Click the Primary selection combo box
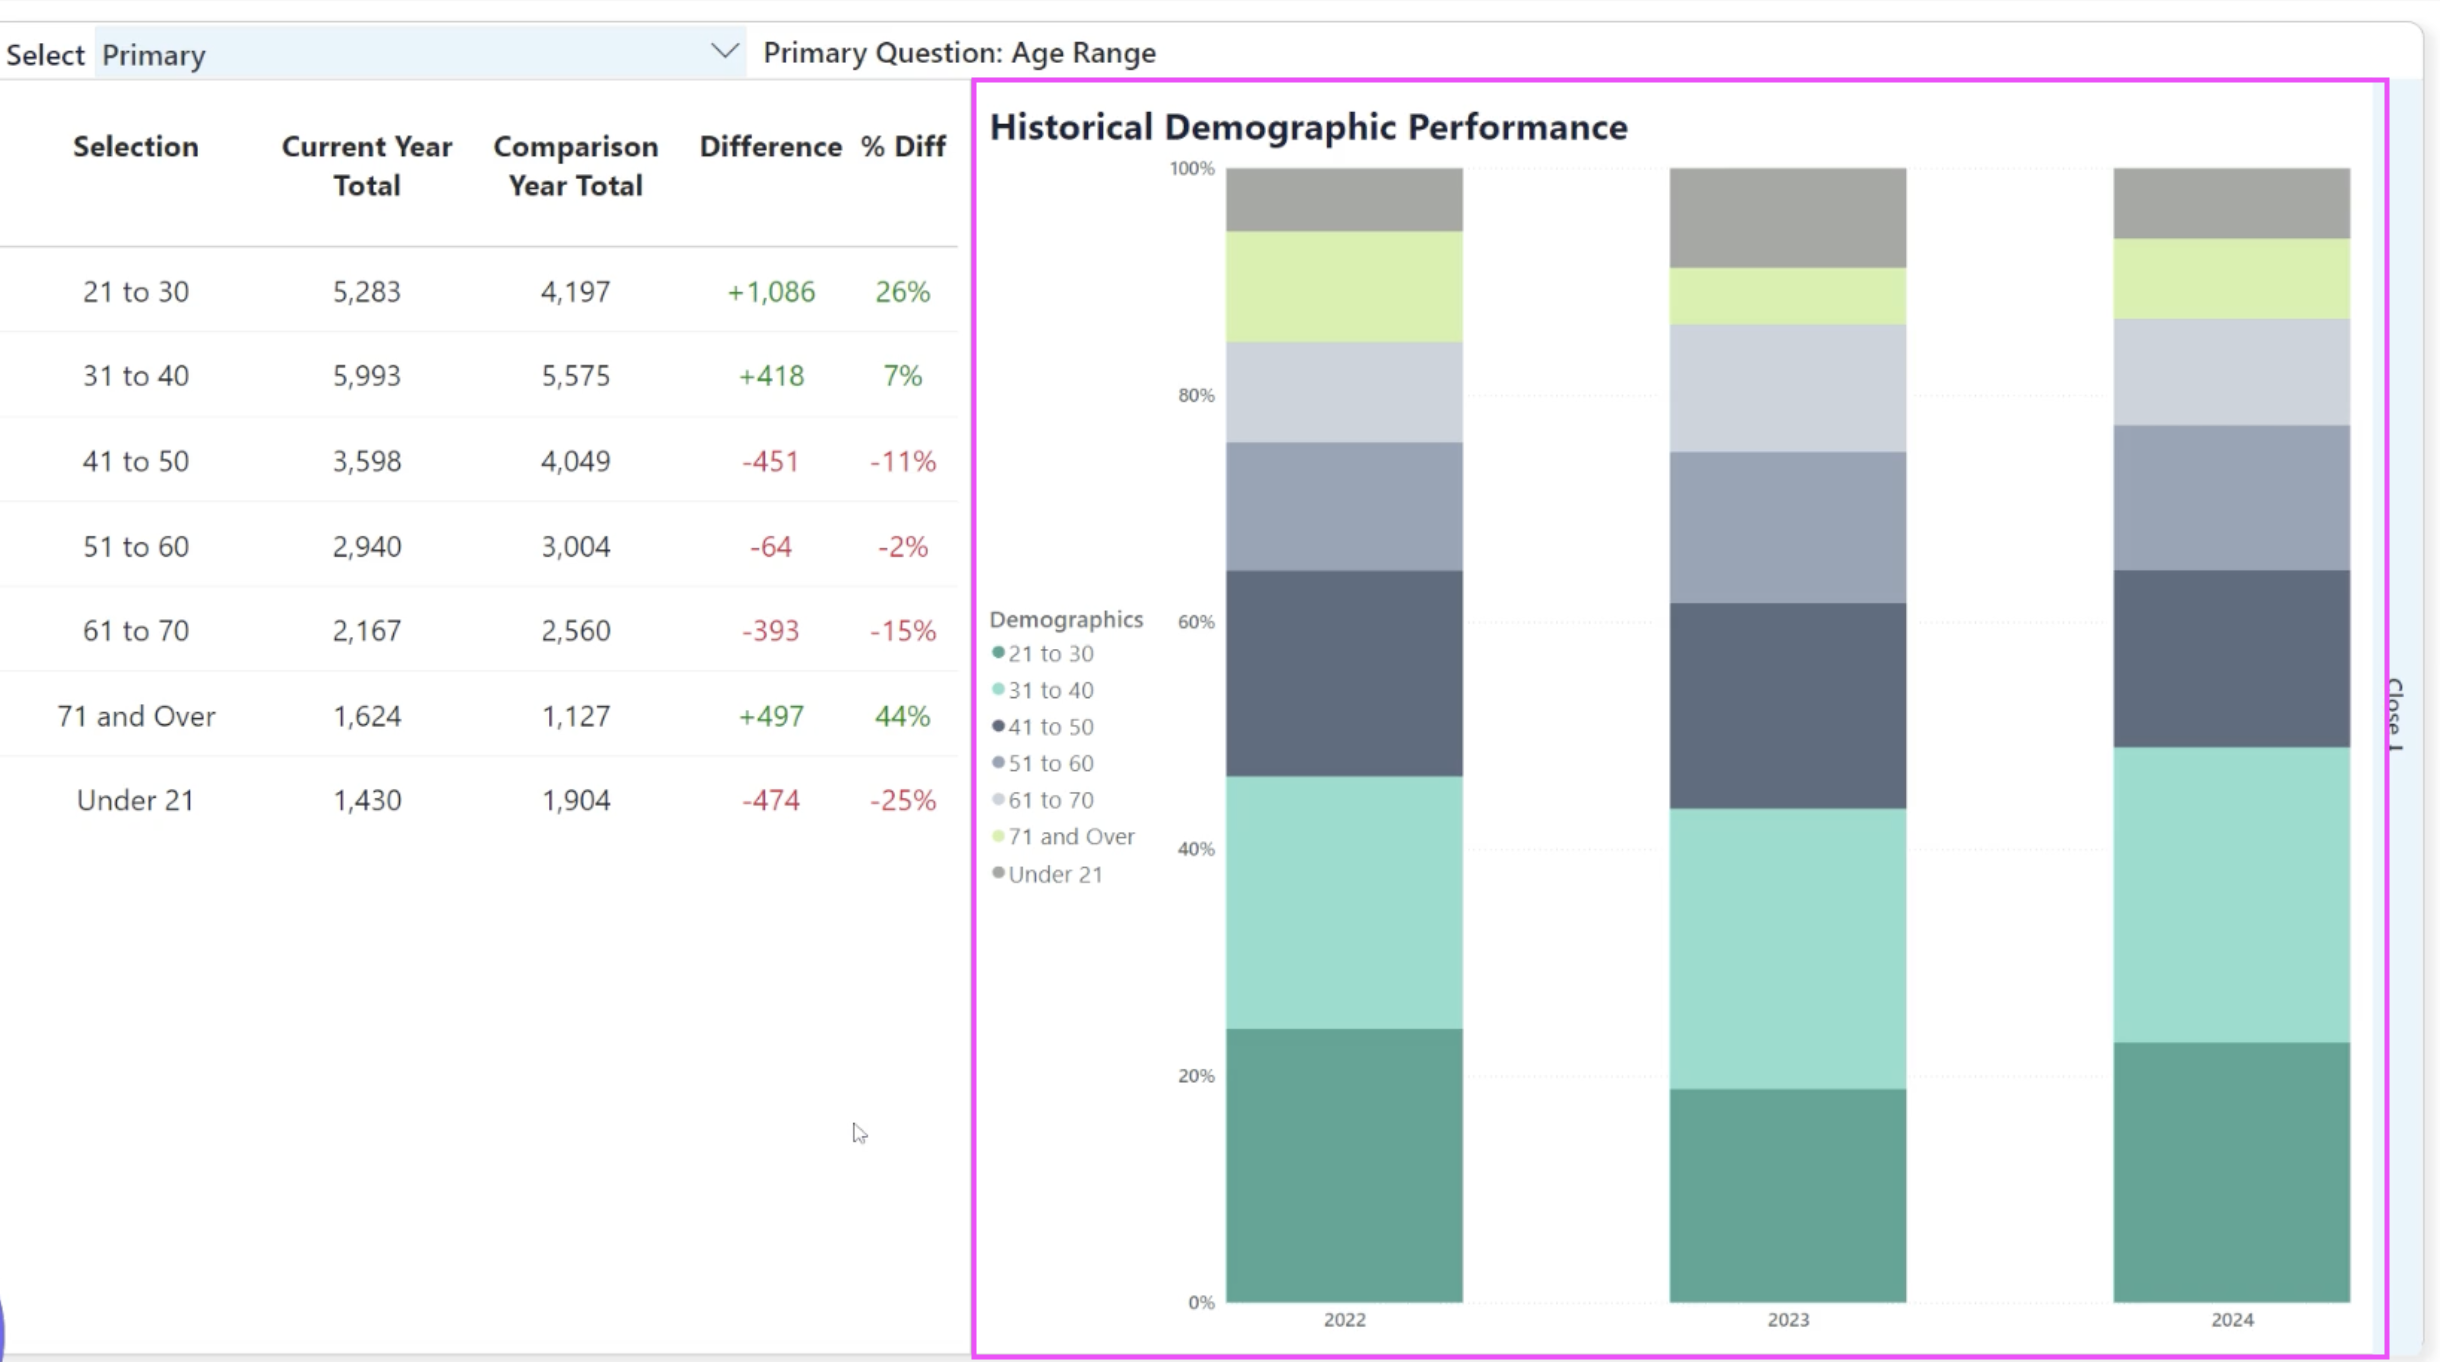Viewport: 2440px width, 1362px height. point(400,54)
